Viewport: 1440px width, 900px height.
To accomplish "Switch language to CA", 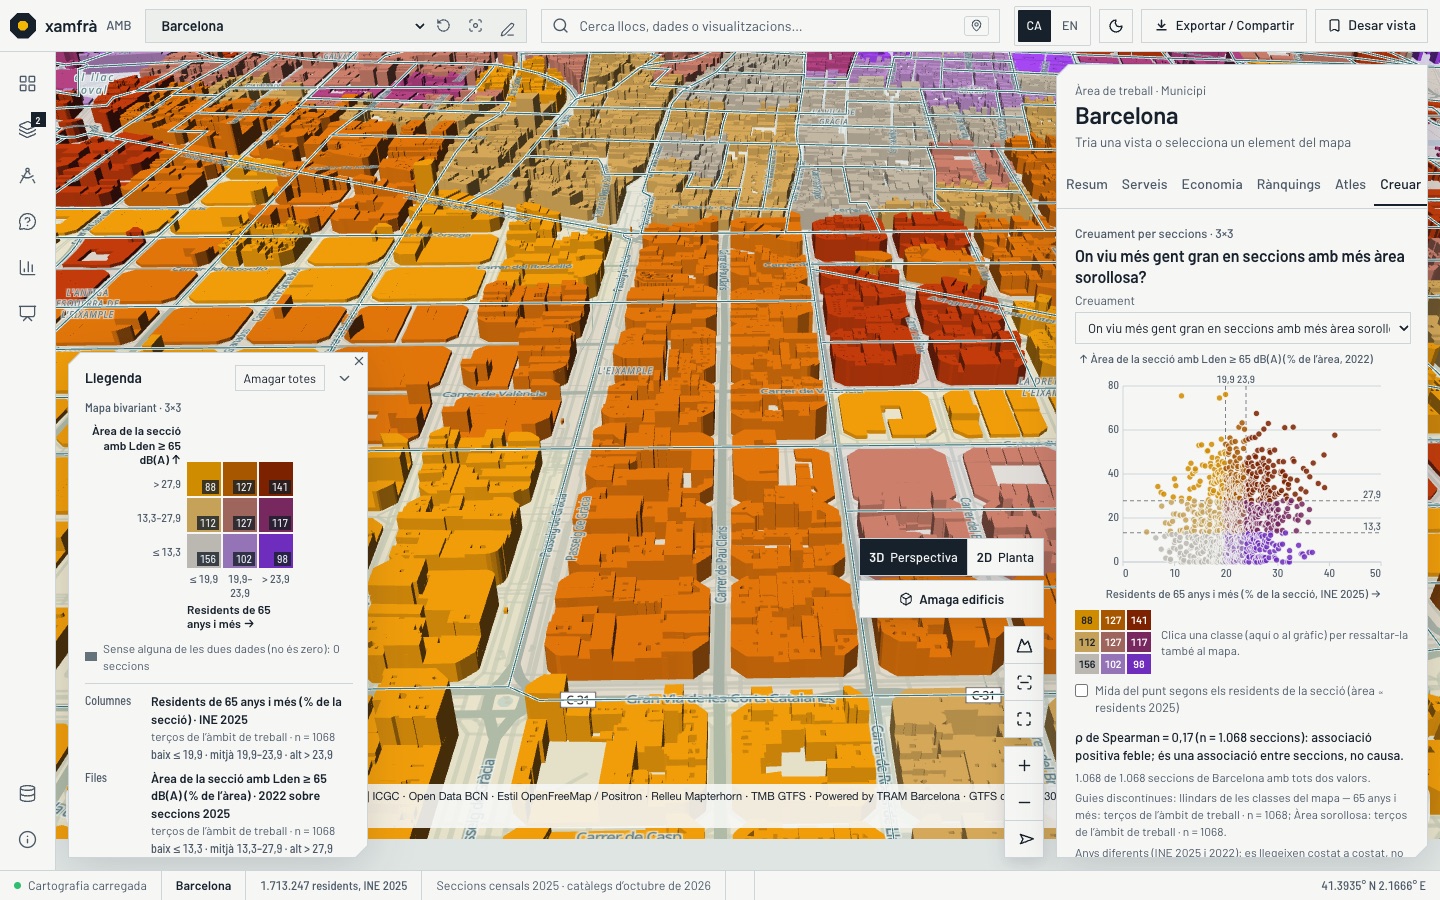I will 1034,26.
